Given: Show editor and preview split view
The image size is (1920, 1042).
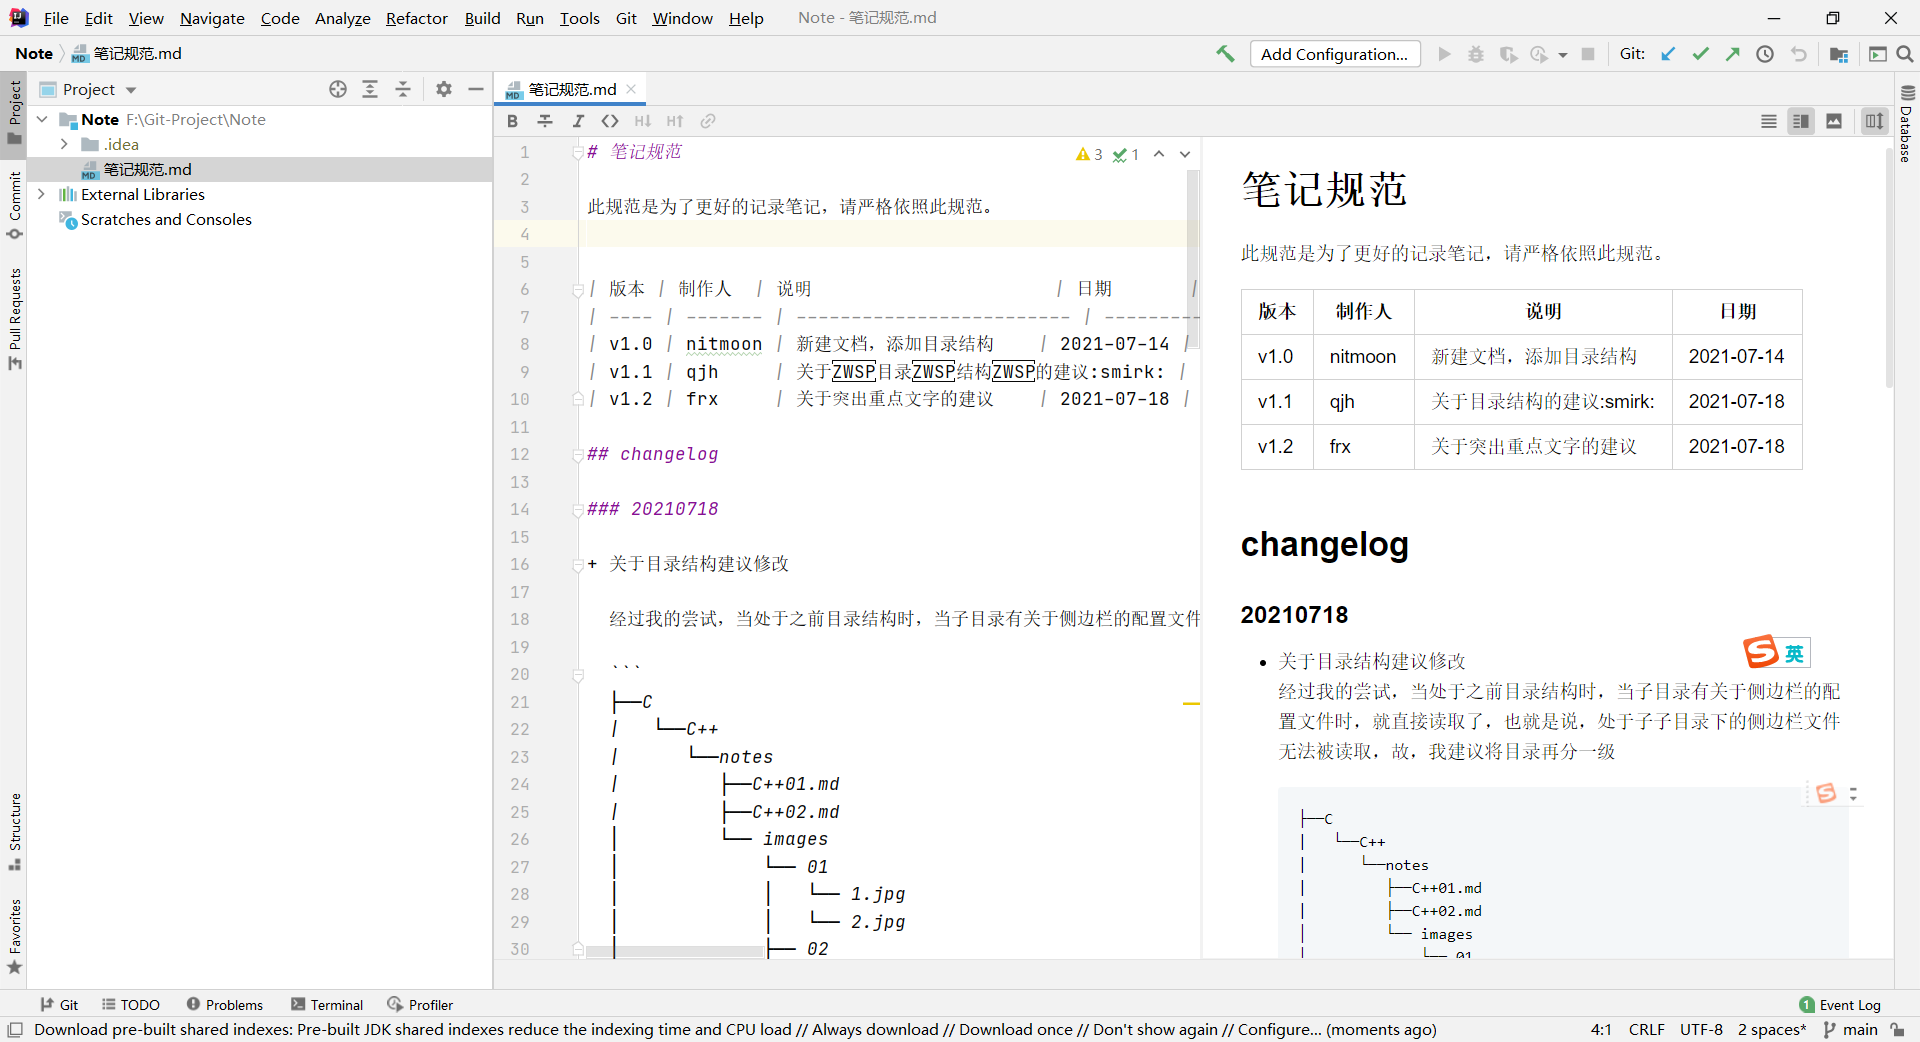Looking at the screenshot, I should coord(1801,121).
